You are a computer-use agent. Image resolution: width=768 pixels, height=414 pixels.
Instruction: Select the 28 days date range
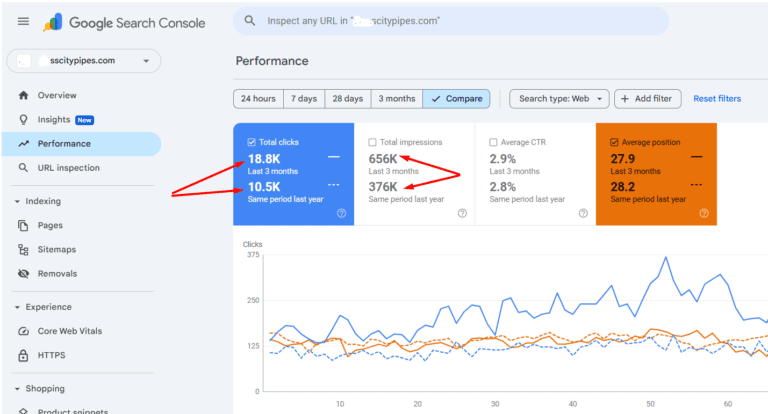coord(347,99)
